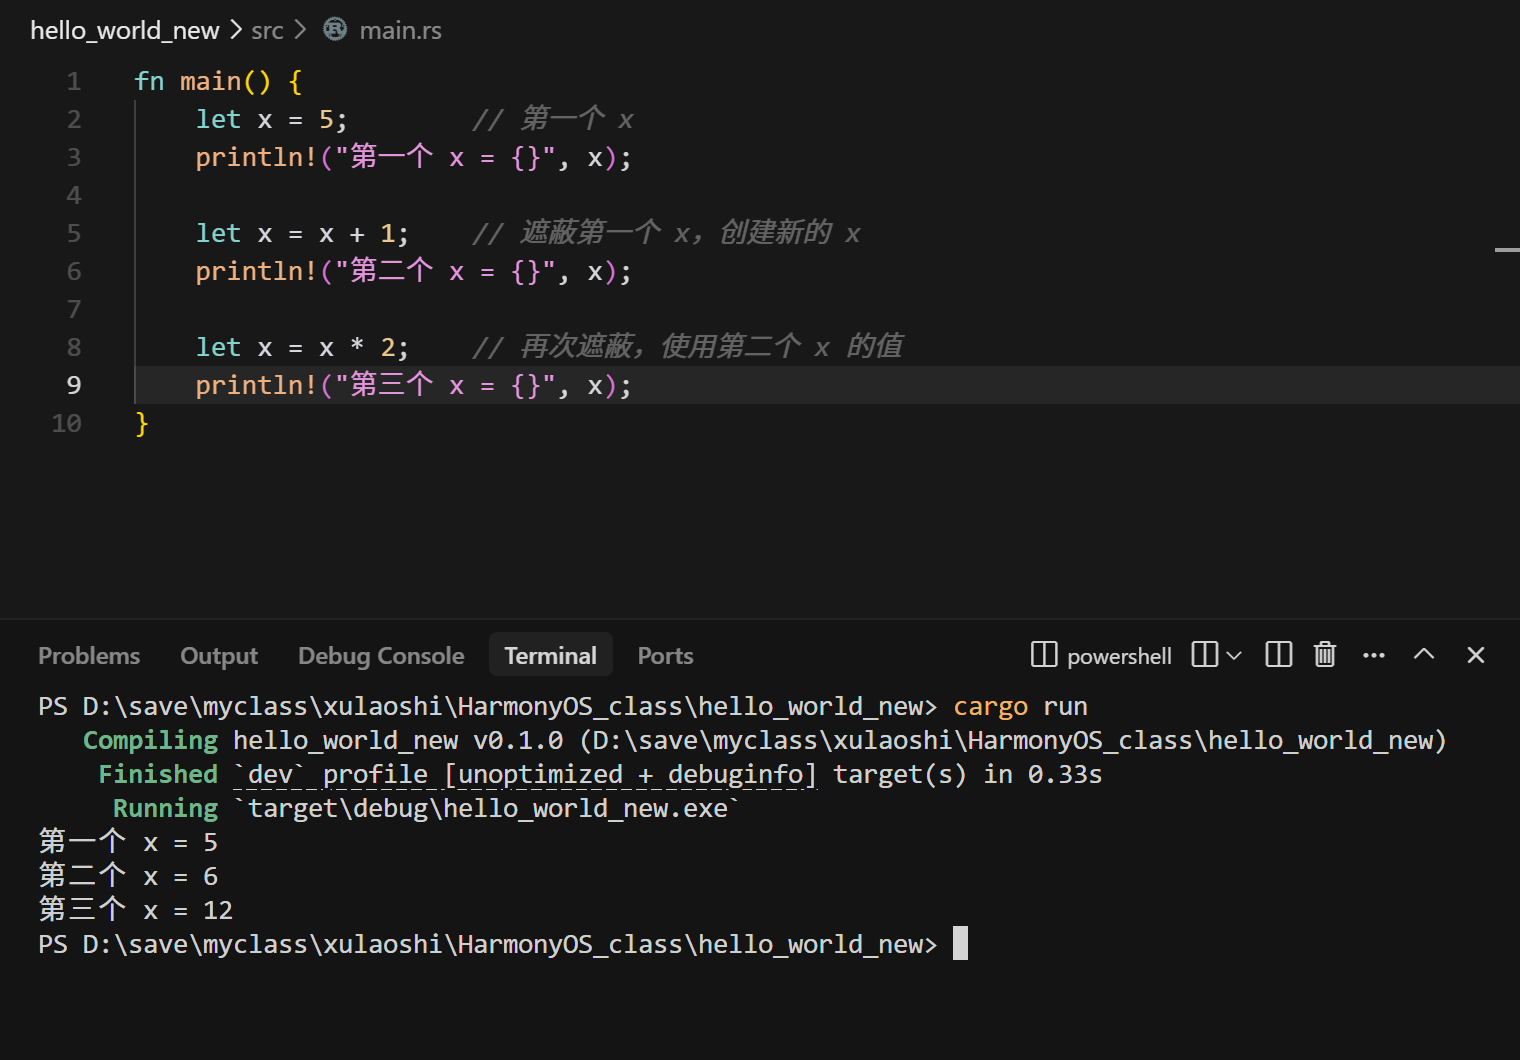Click the 'Compiling' terminal output word
This screenshot has width=1520, height=1060.
click(x=150, y=740)
